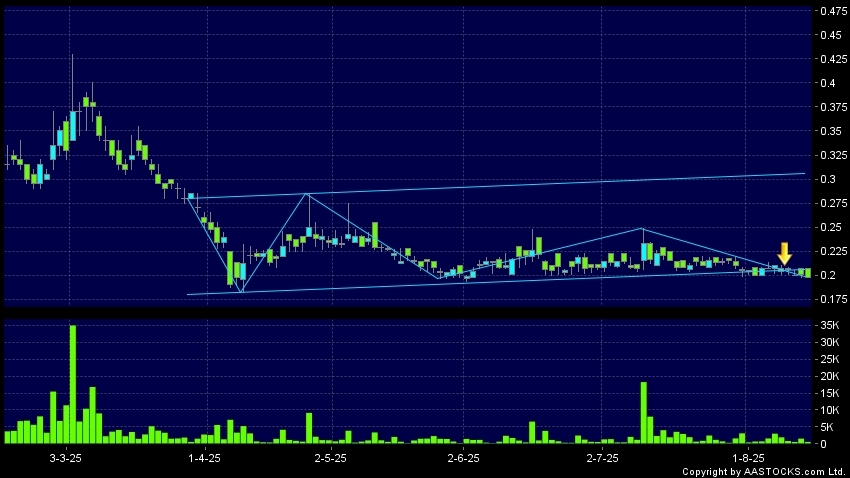Select the 20K volume axis label
Image resolution: width=850 pixels, height=478 pixels.
830,377
